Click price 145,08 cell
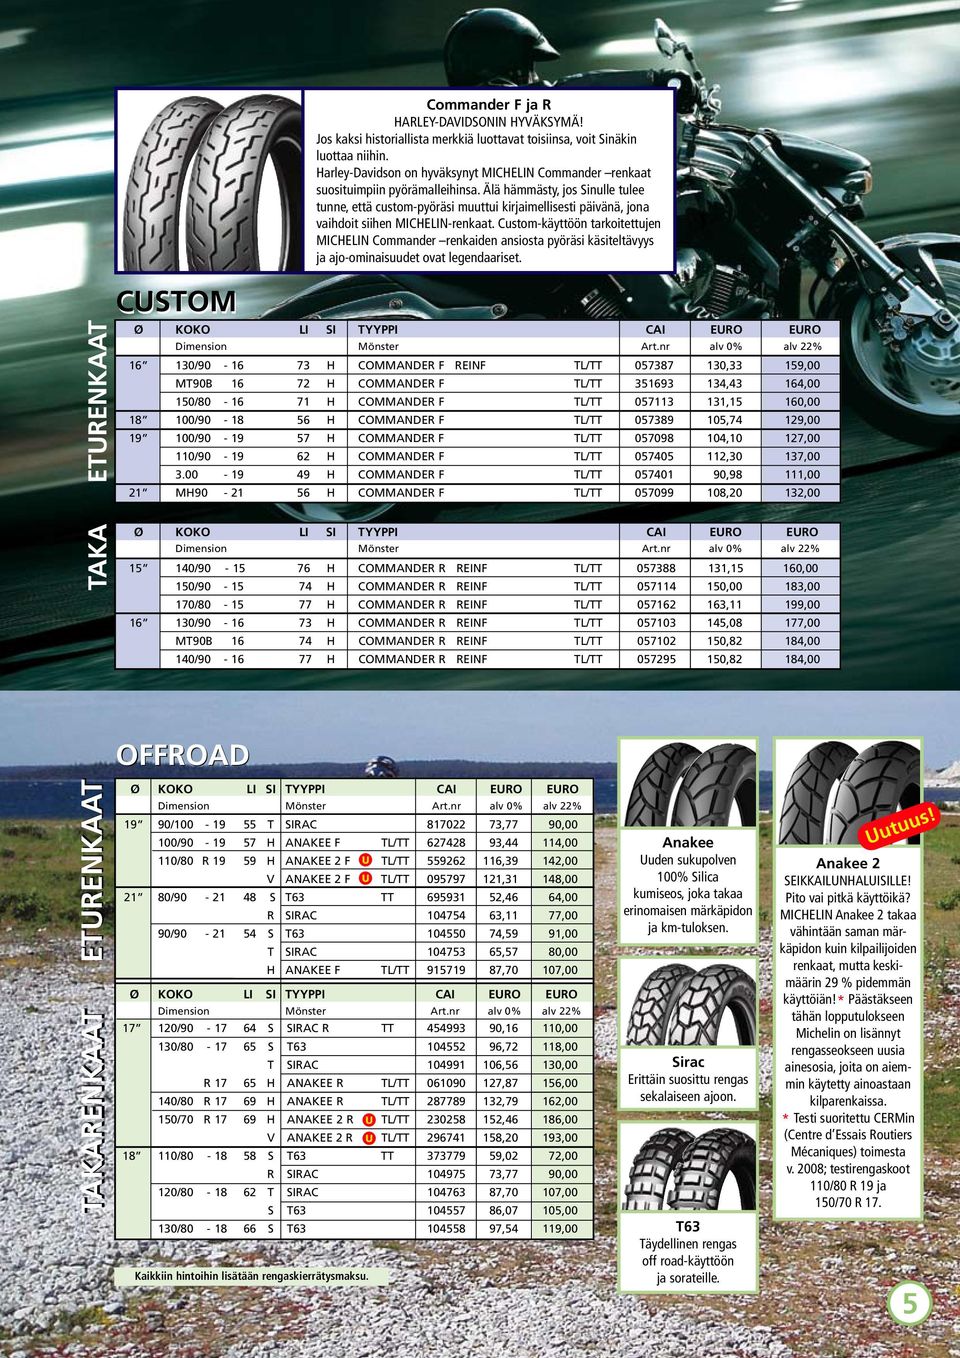This screenshot has width=960, height=1358. coord(725,623)
